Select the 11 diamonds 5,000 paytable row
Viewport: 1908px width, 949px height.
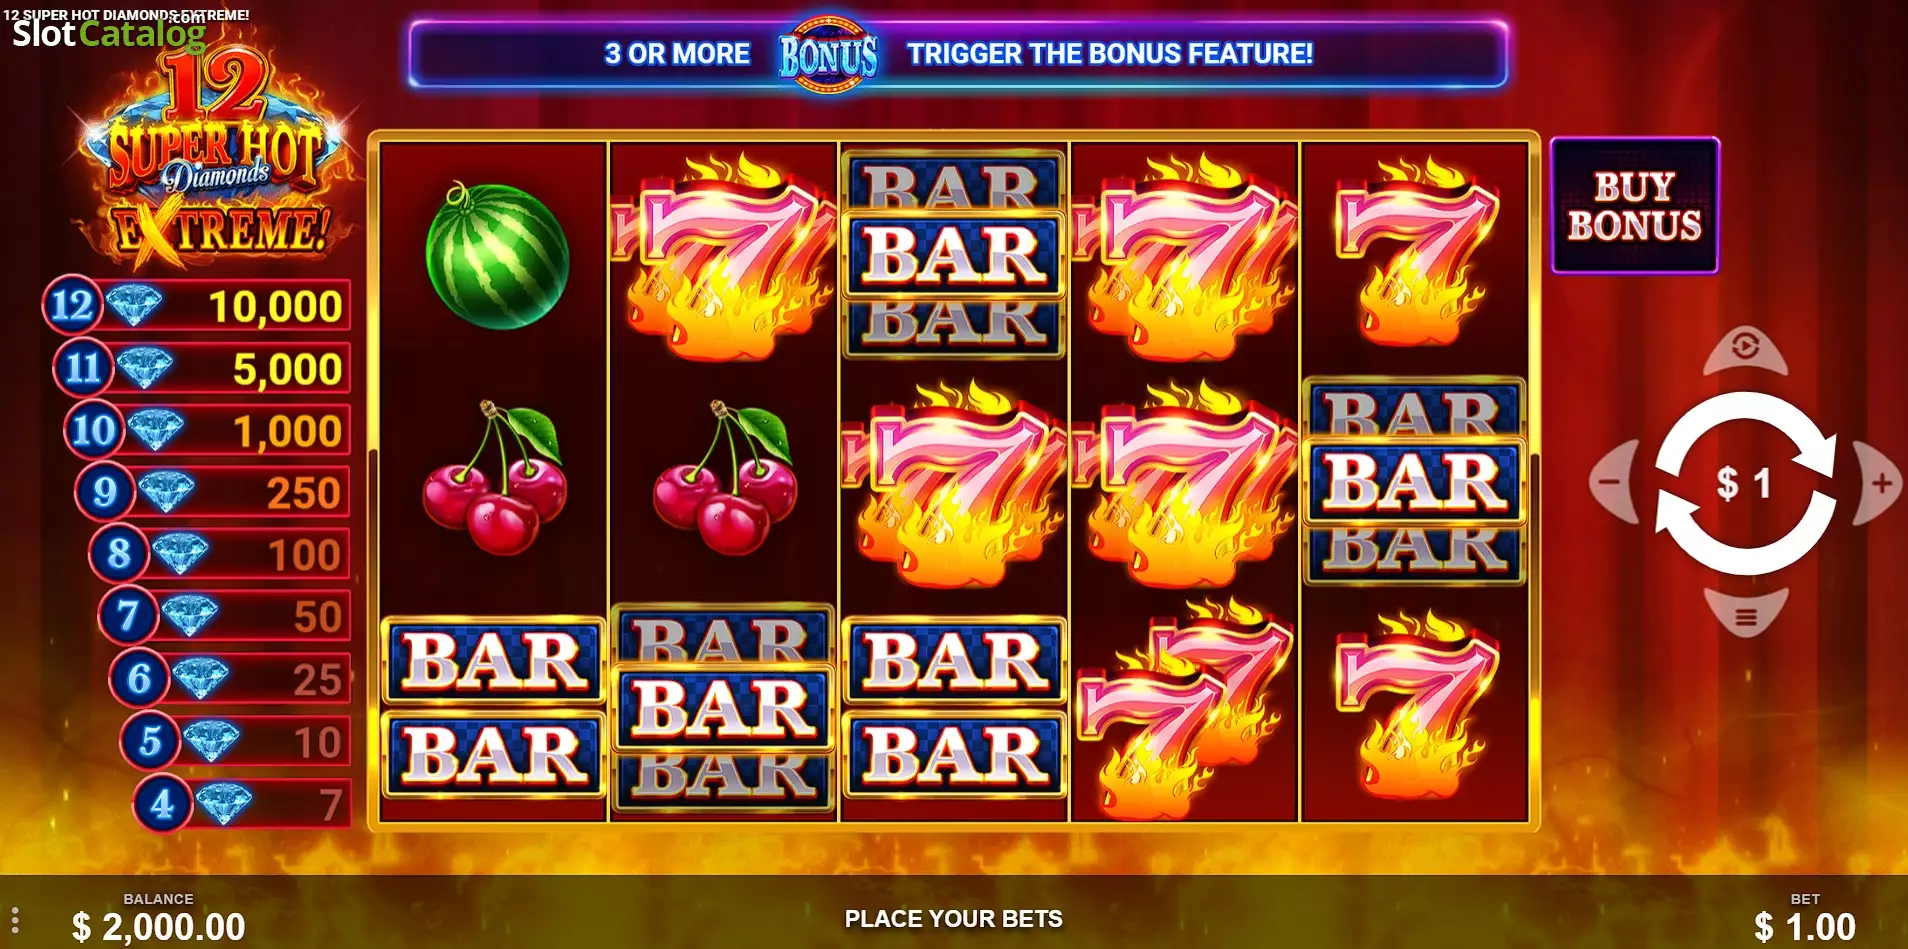(202, 368)
